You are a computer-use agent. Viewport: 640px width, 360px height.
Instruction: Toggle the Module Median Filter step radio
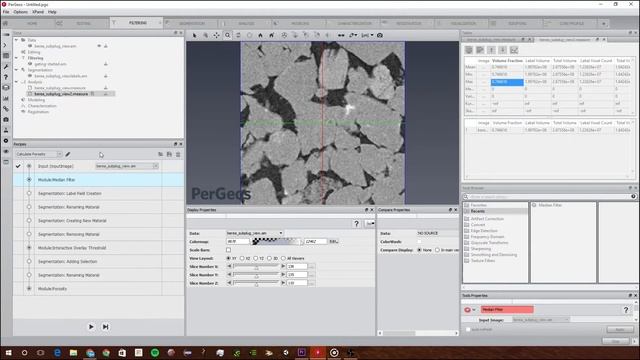pyautogui.click(x=29, y=180)
